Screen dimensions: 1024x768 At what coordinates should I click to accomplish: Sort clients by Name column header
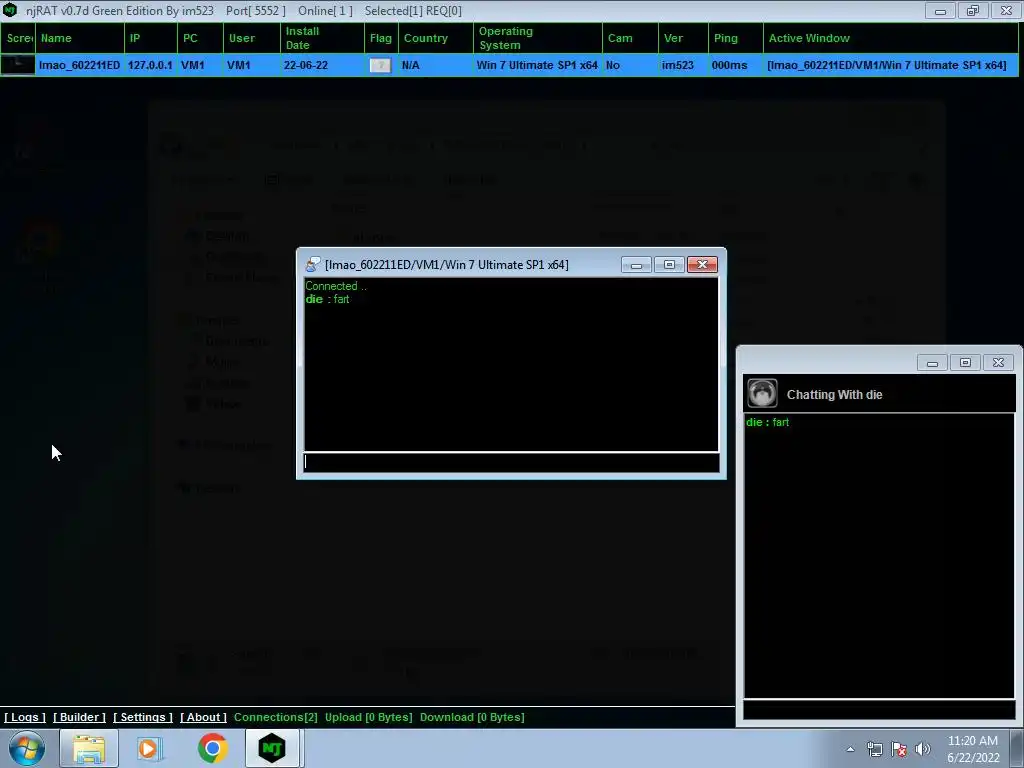coord(80,38)
